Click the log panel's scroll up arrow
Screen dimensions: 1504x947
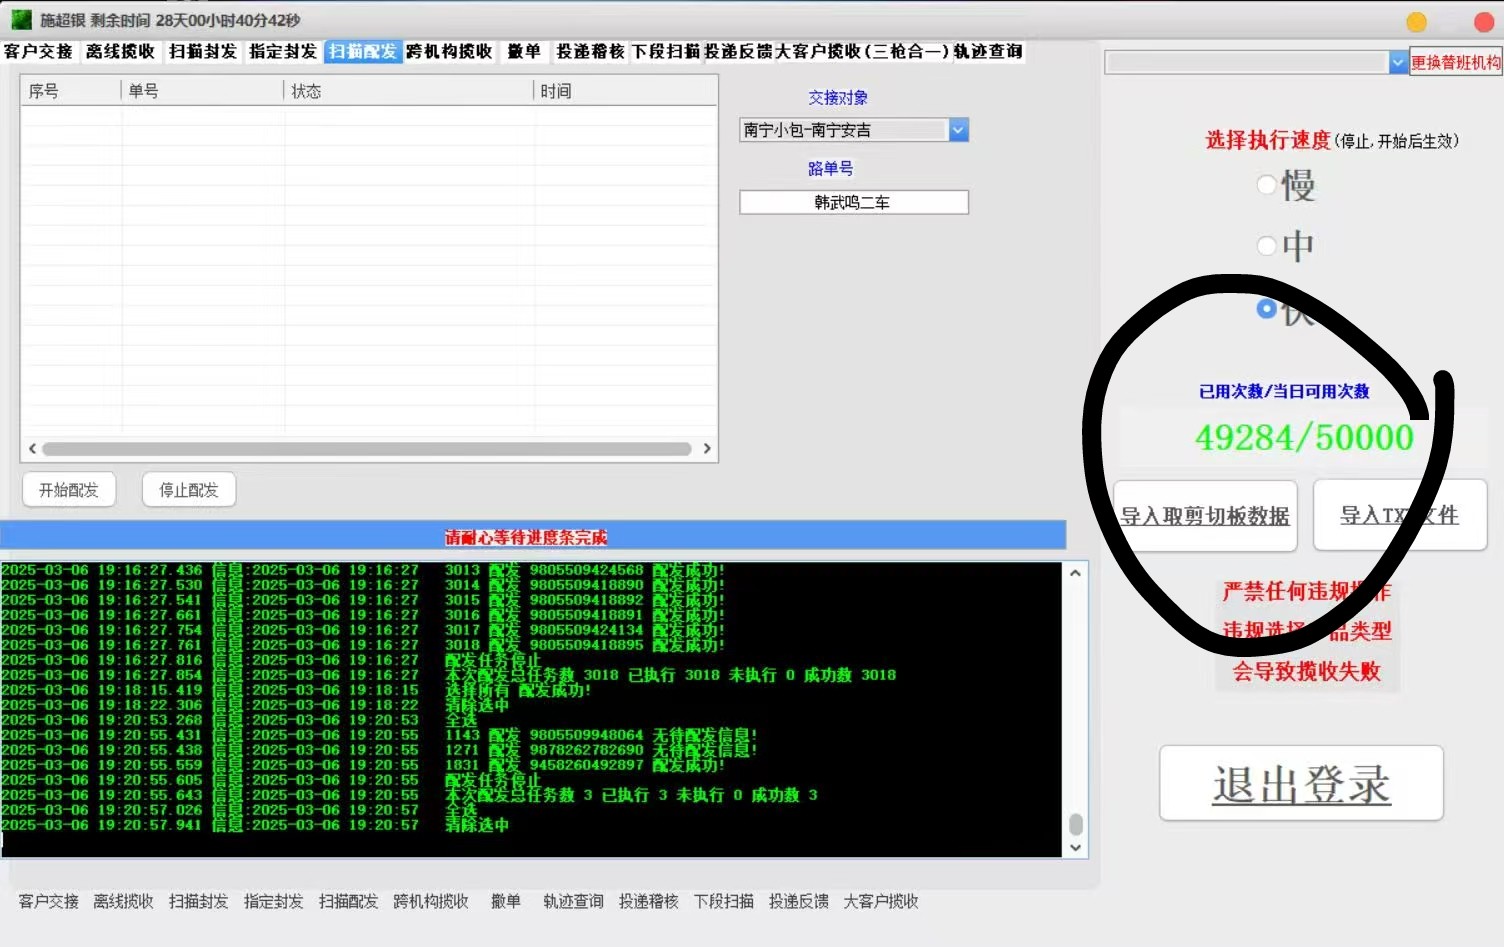[x=1075, y=573]
